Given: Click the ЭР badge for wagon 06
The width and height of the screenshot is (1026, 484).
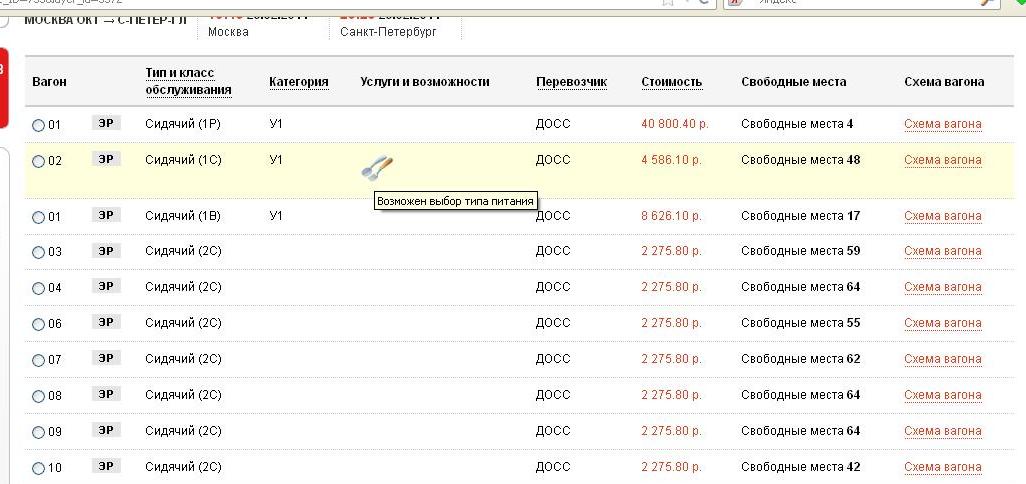Looking at the screenshot, I should (x=106, y=322).
